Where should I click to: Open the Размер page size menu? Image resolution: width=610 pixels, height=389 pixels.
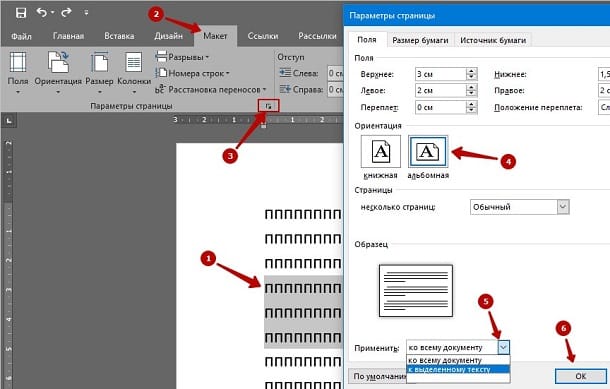pos(99,73)
